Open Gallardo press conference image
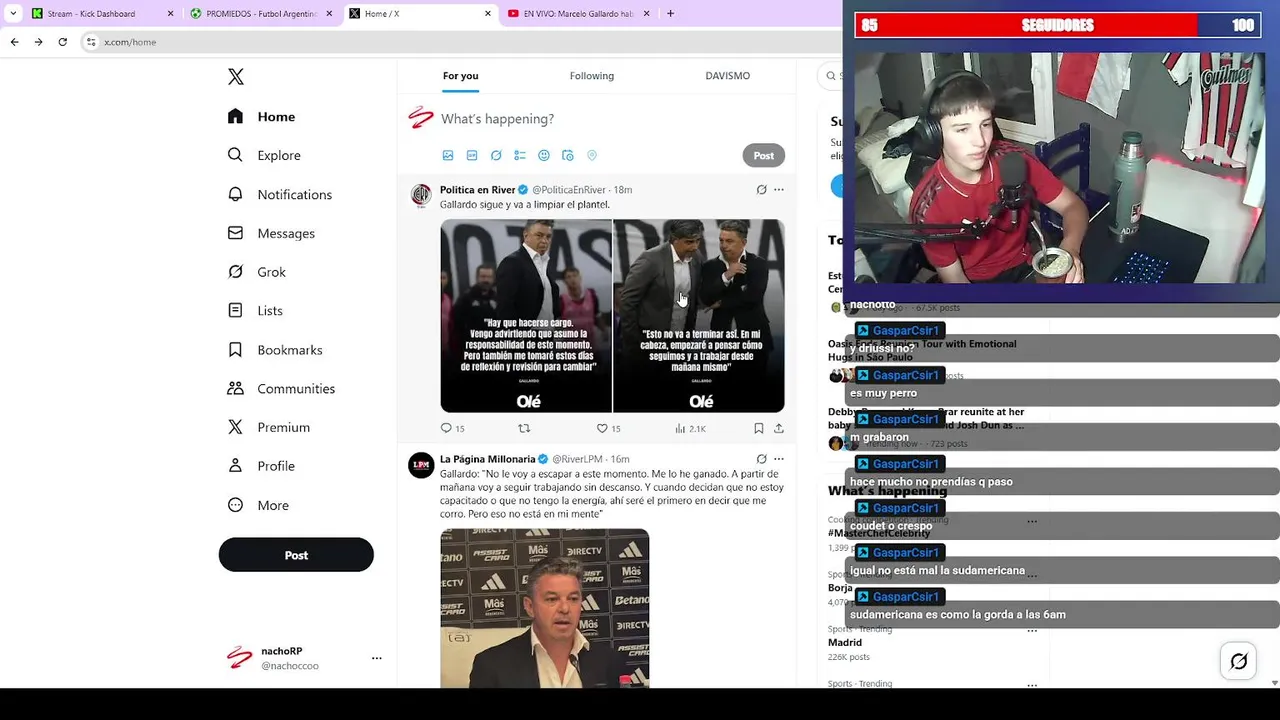The width and height of the screenshot is (1280, 720). pyautogui.click(x=545, y=608)
